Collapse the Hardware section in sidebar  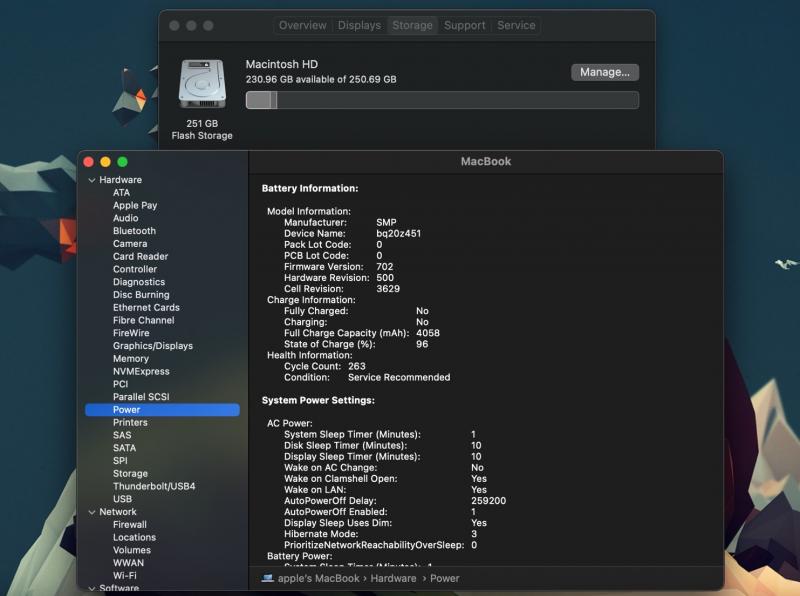click(92, 180)
